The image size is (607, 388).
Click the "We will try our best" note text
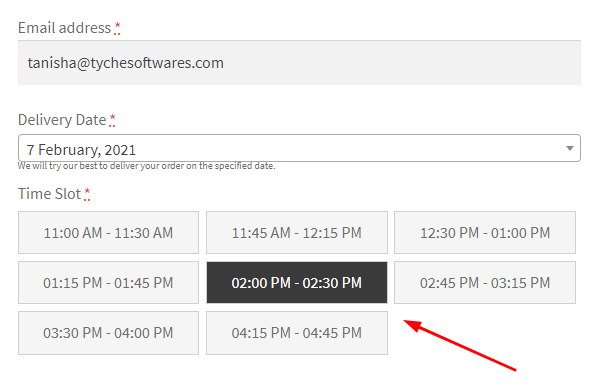(x=146, y=166)
